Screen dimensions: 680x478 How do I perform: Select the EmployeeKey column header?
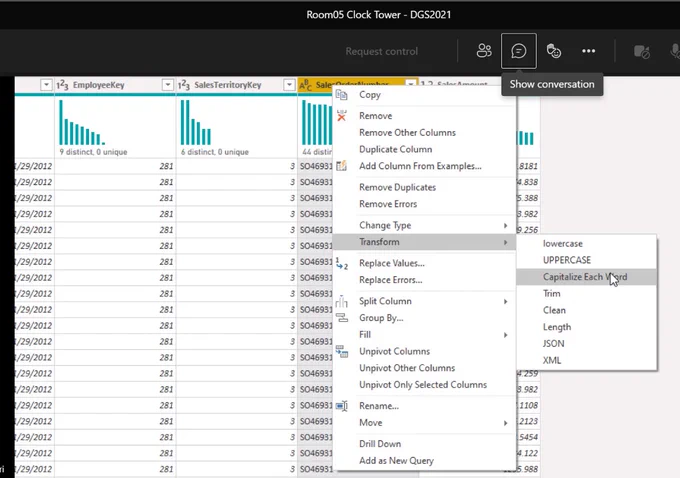click(x=115, y=85)
